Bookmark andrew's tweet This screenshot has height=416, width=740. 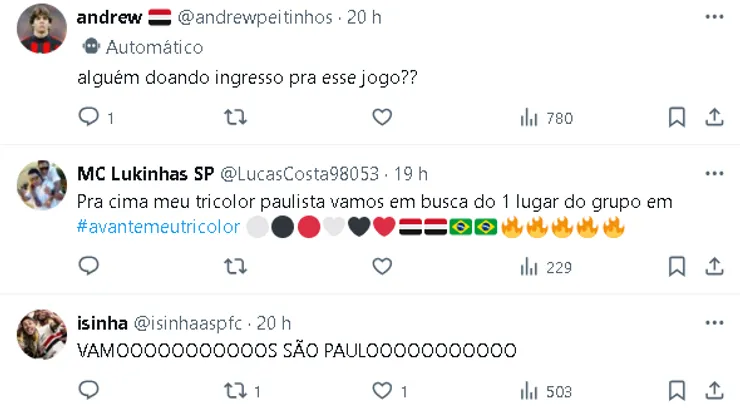tap(676, 117)
